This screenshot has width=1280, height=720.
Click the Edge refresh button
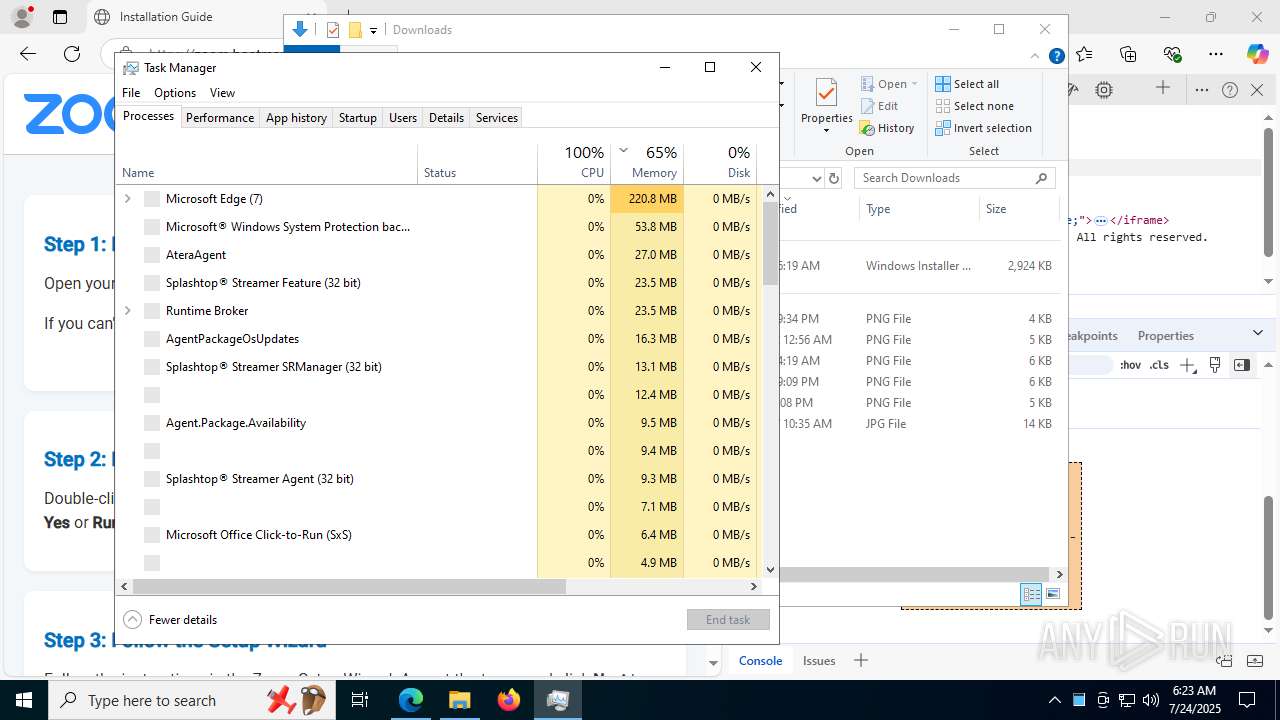click(x=71, y=54)
